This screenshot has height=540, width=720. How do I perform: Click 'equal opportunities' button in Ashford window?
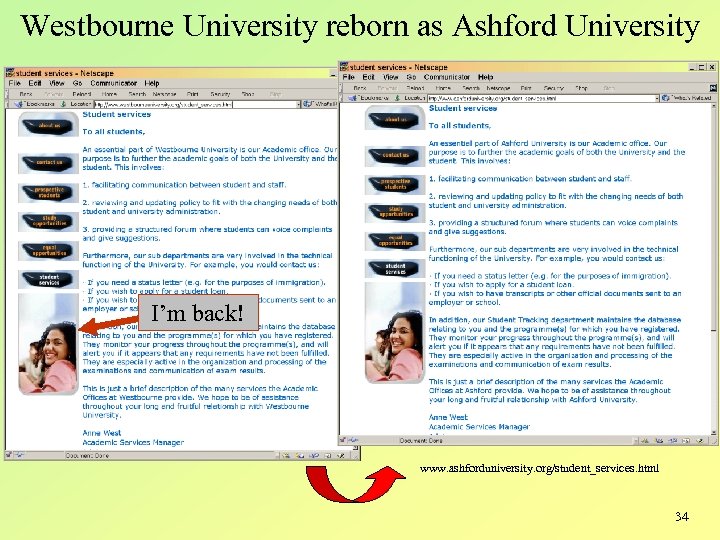coord(395,241)
